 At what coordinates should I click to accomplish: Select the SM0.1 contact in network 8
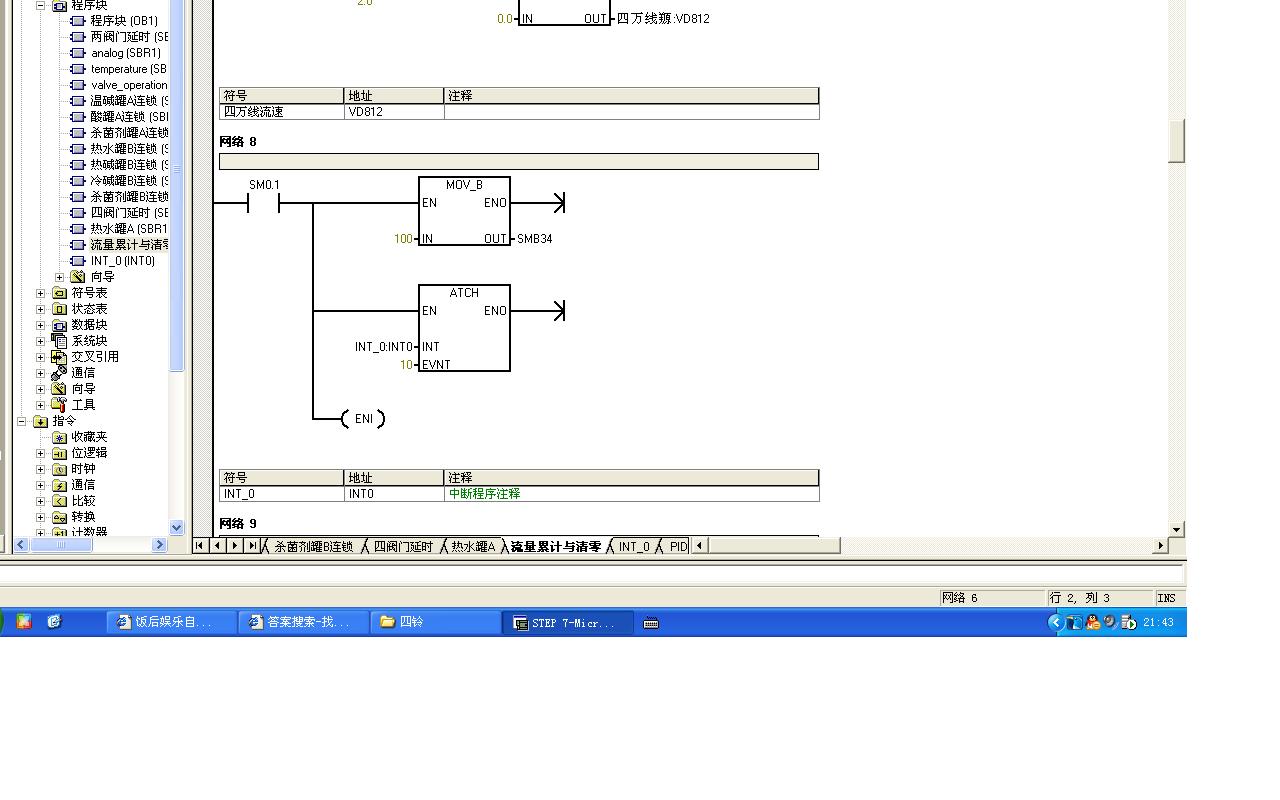pos(264,204)
